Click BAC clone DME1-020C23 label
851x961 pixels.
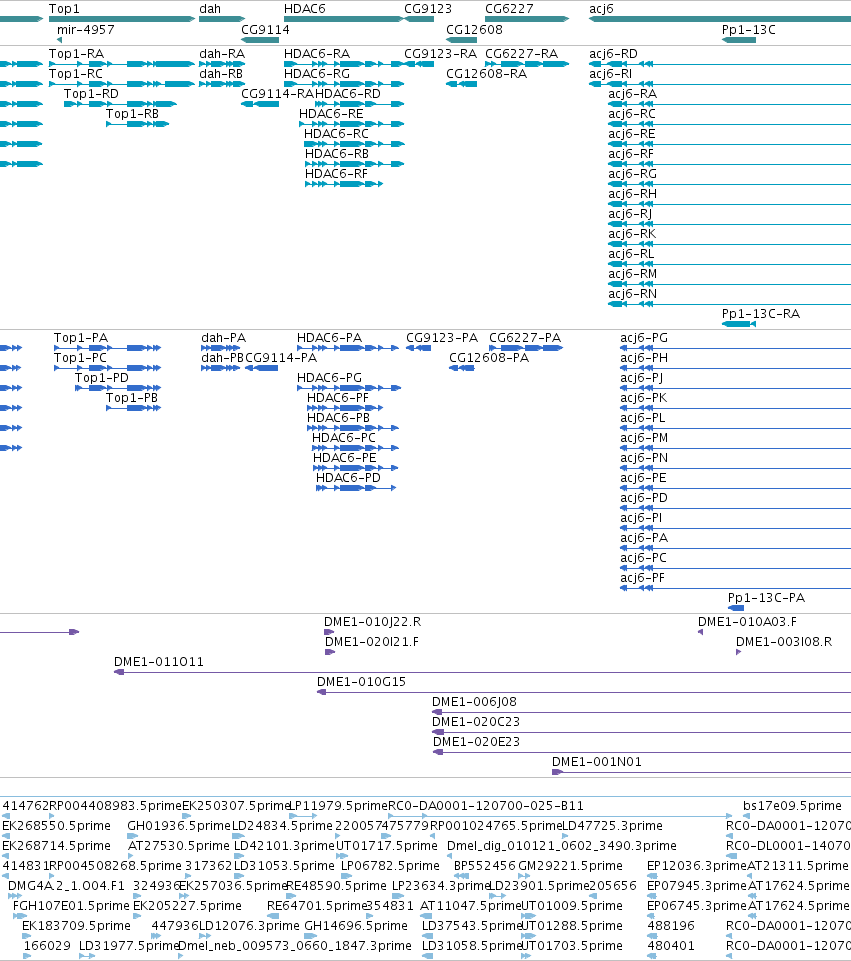(476, 721)
